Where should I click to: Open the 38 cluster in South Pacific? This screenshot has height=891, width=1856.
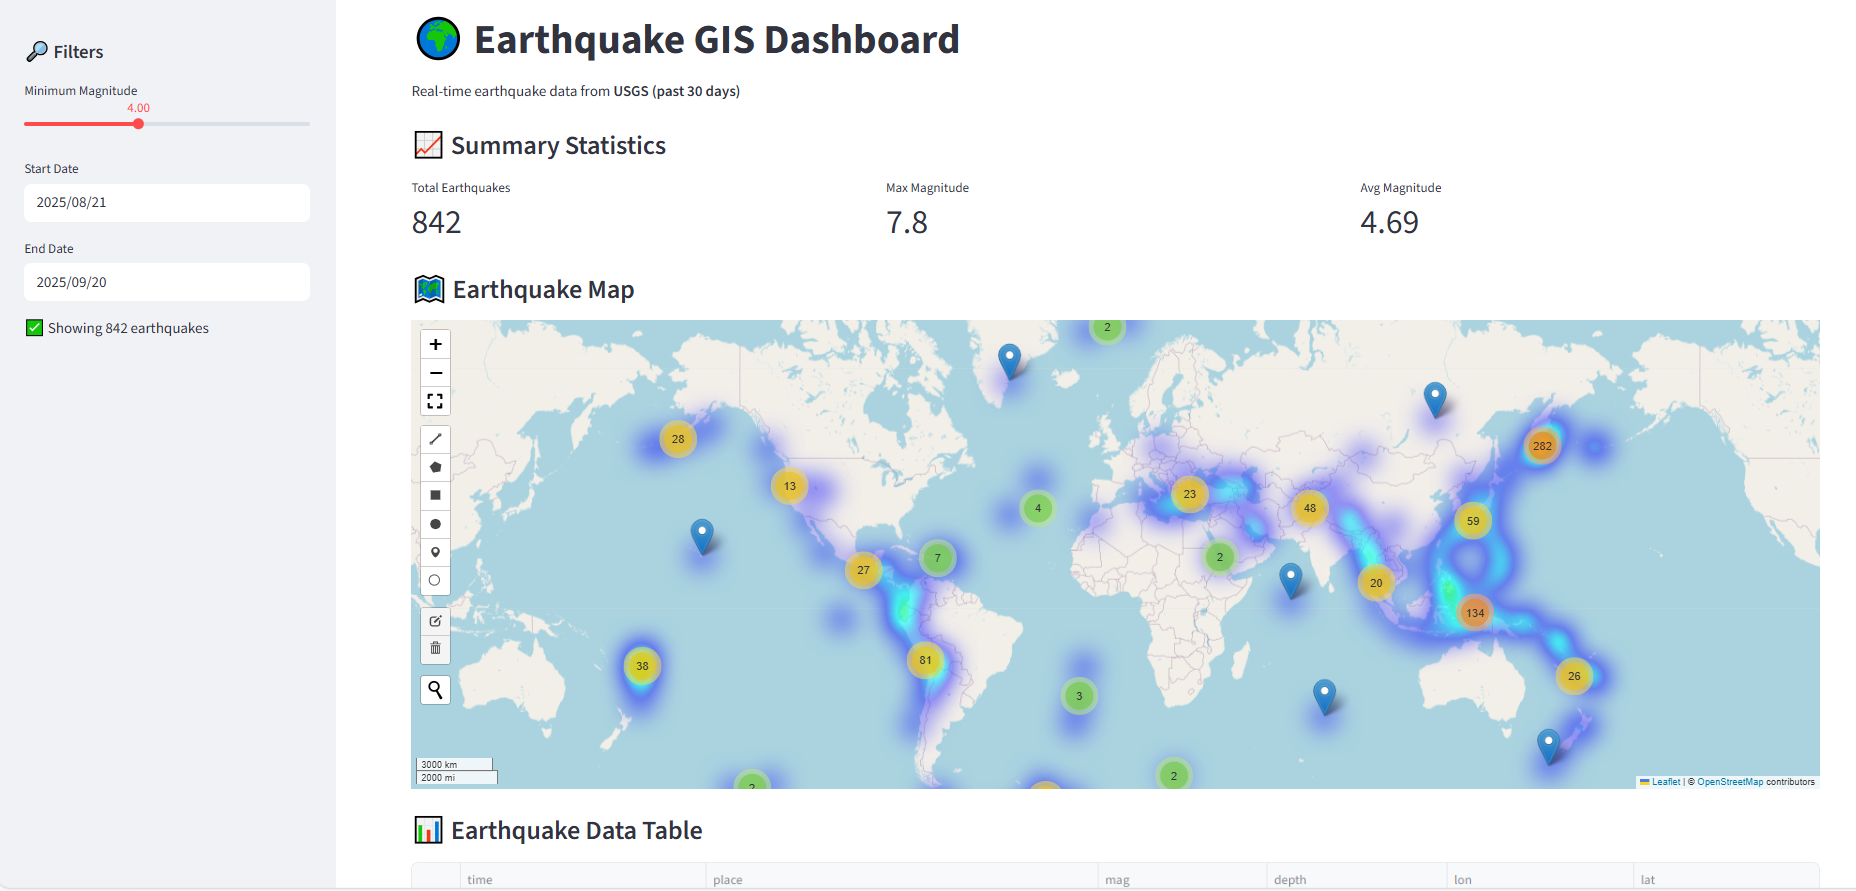[642, 666]
